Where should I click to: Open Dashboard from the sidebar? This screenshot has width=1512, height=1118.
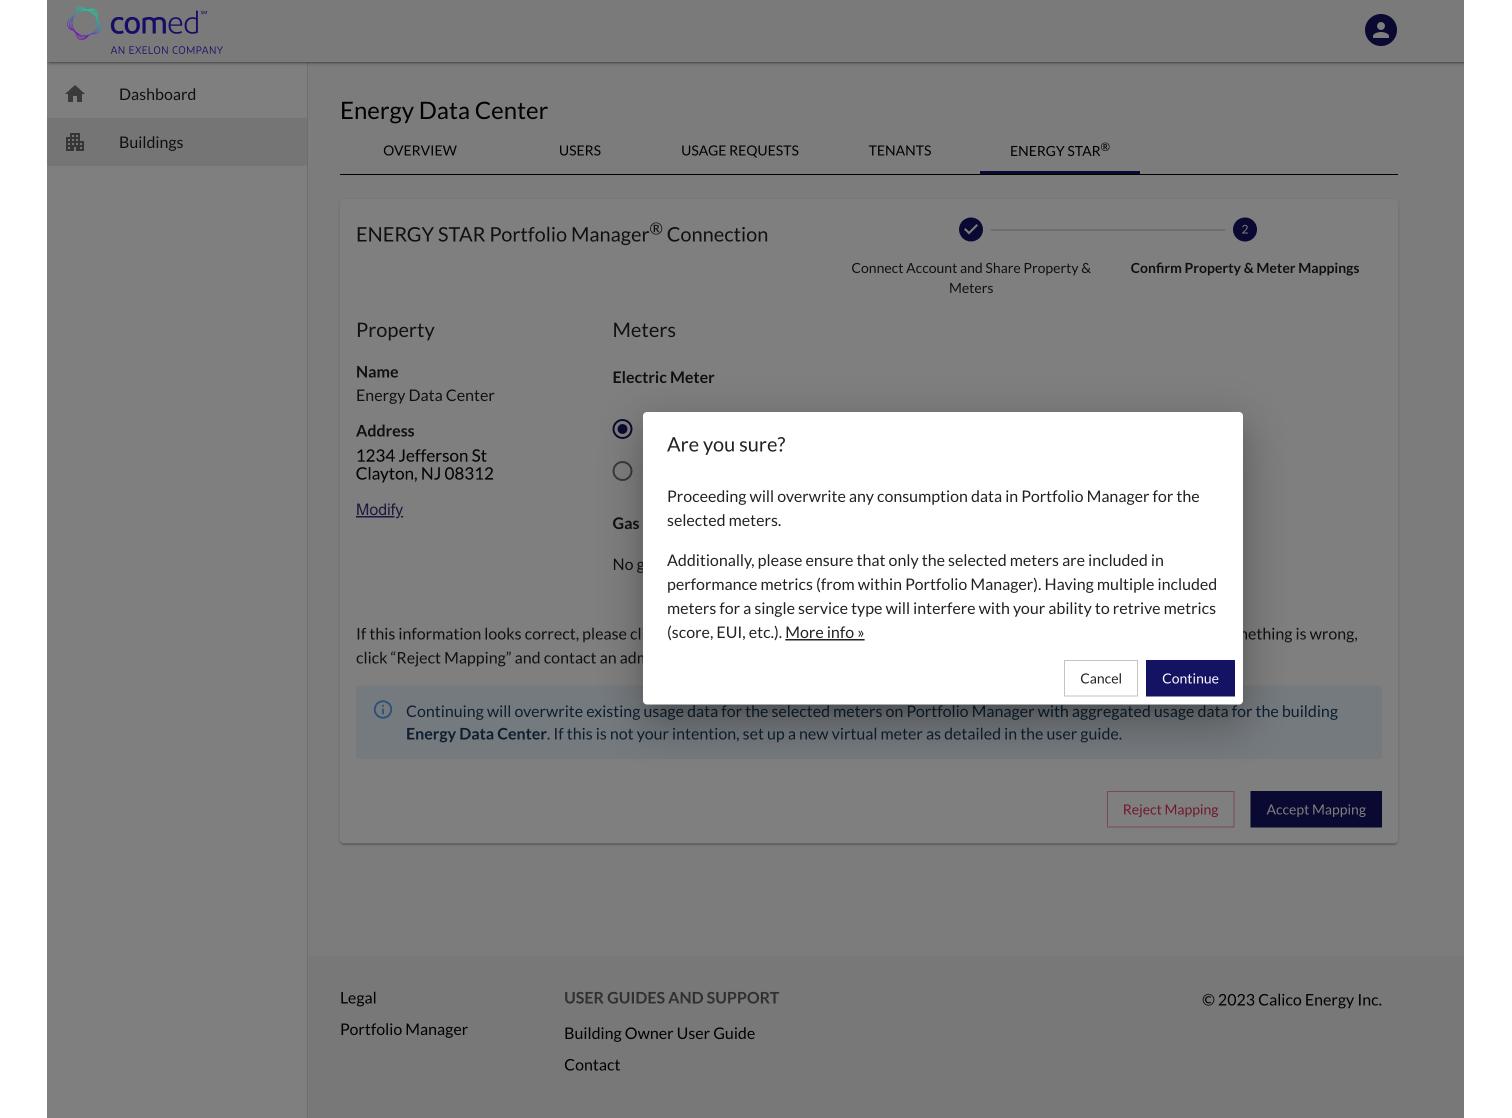177,94
